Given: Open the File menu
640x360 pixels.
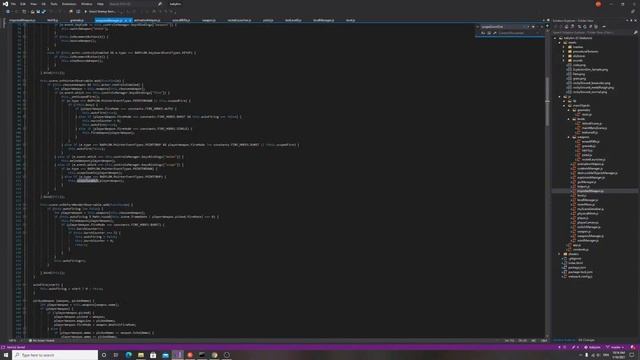Looking at the screenshot, I should [13, 4].
